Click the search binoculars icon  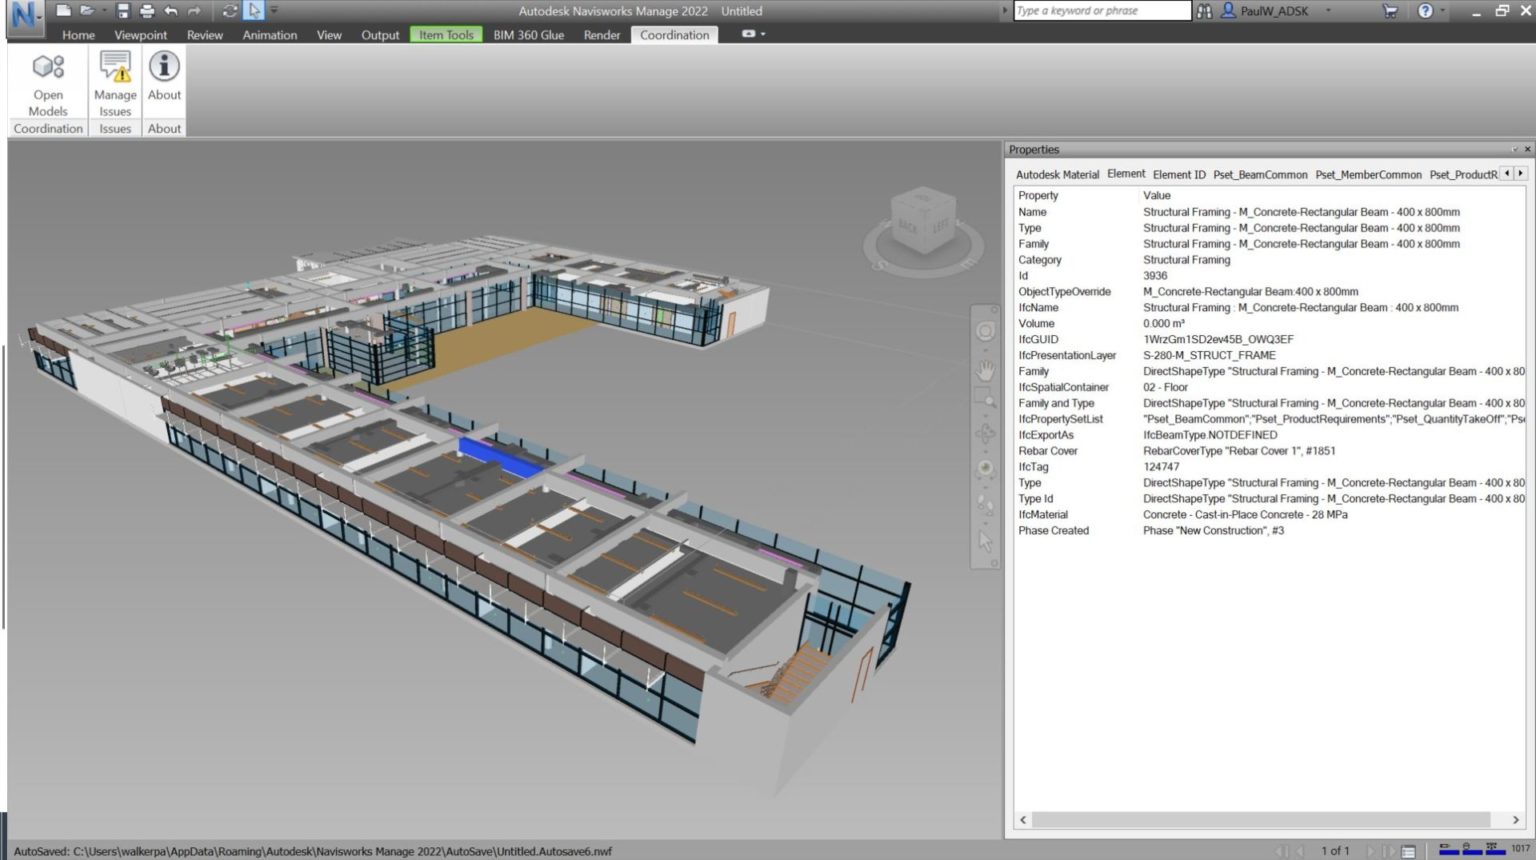tap(1204, 10)
